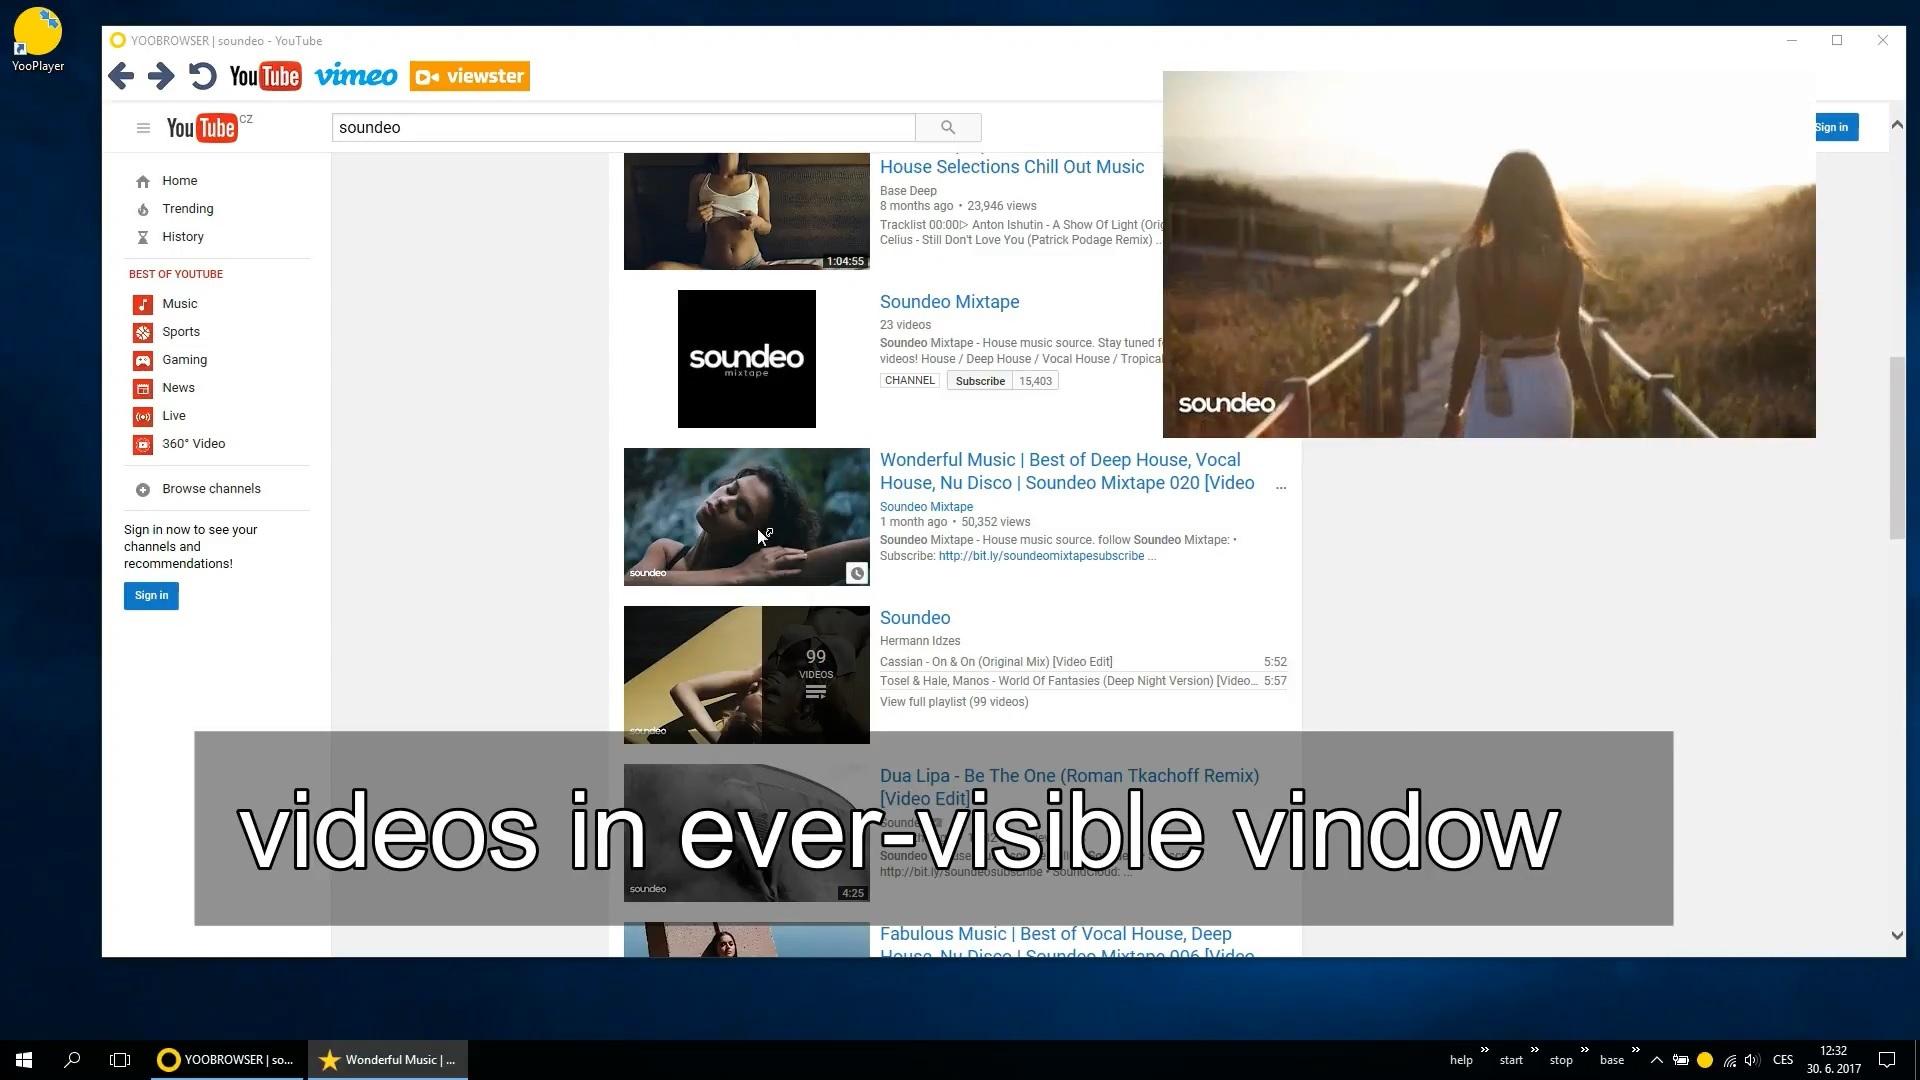Open the taskbar search magnifier
Screen dimensions: 1920x1080
pos(72,1060)
